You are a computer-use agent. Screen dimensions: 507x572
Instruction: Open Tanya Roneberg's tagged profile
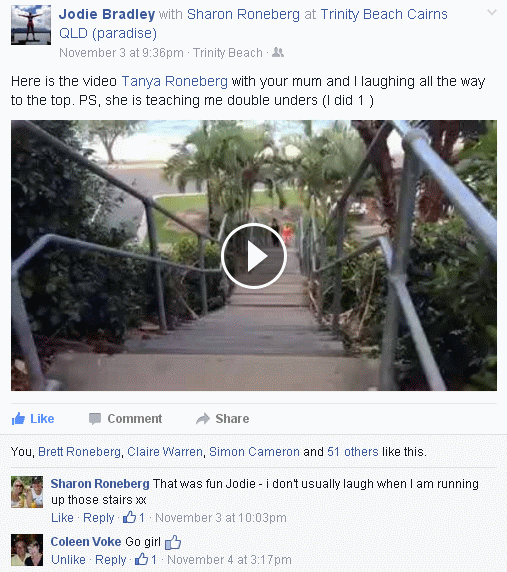pos(174,81)
